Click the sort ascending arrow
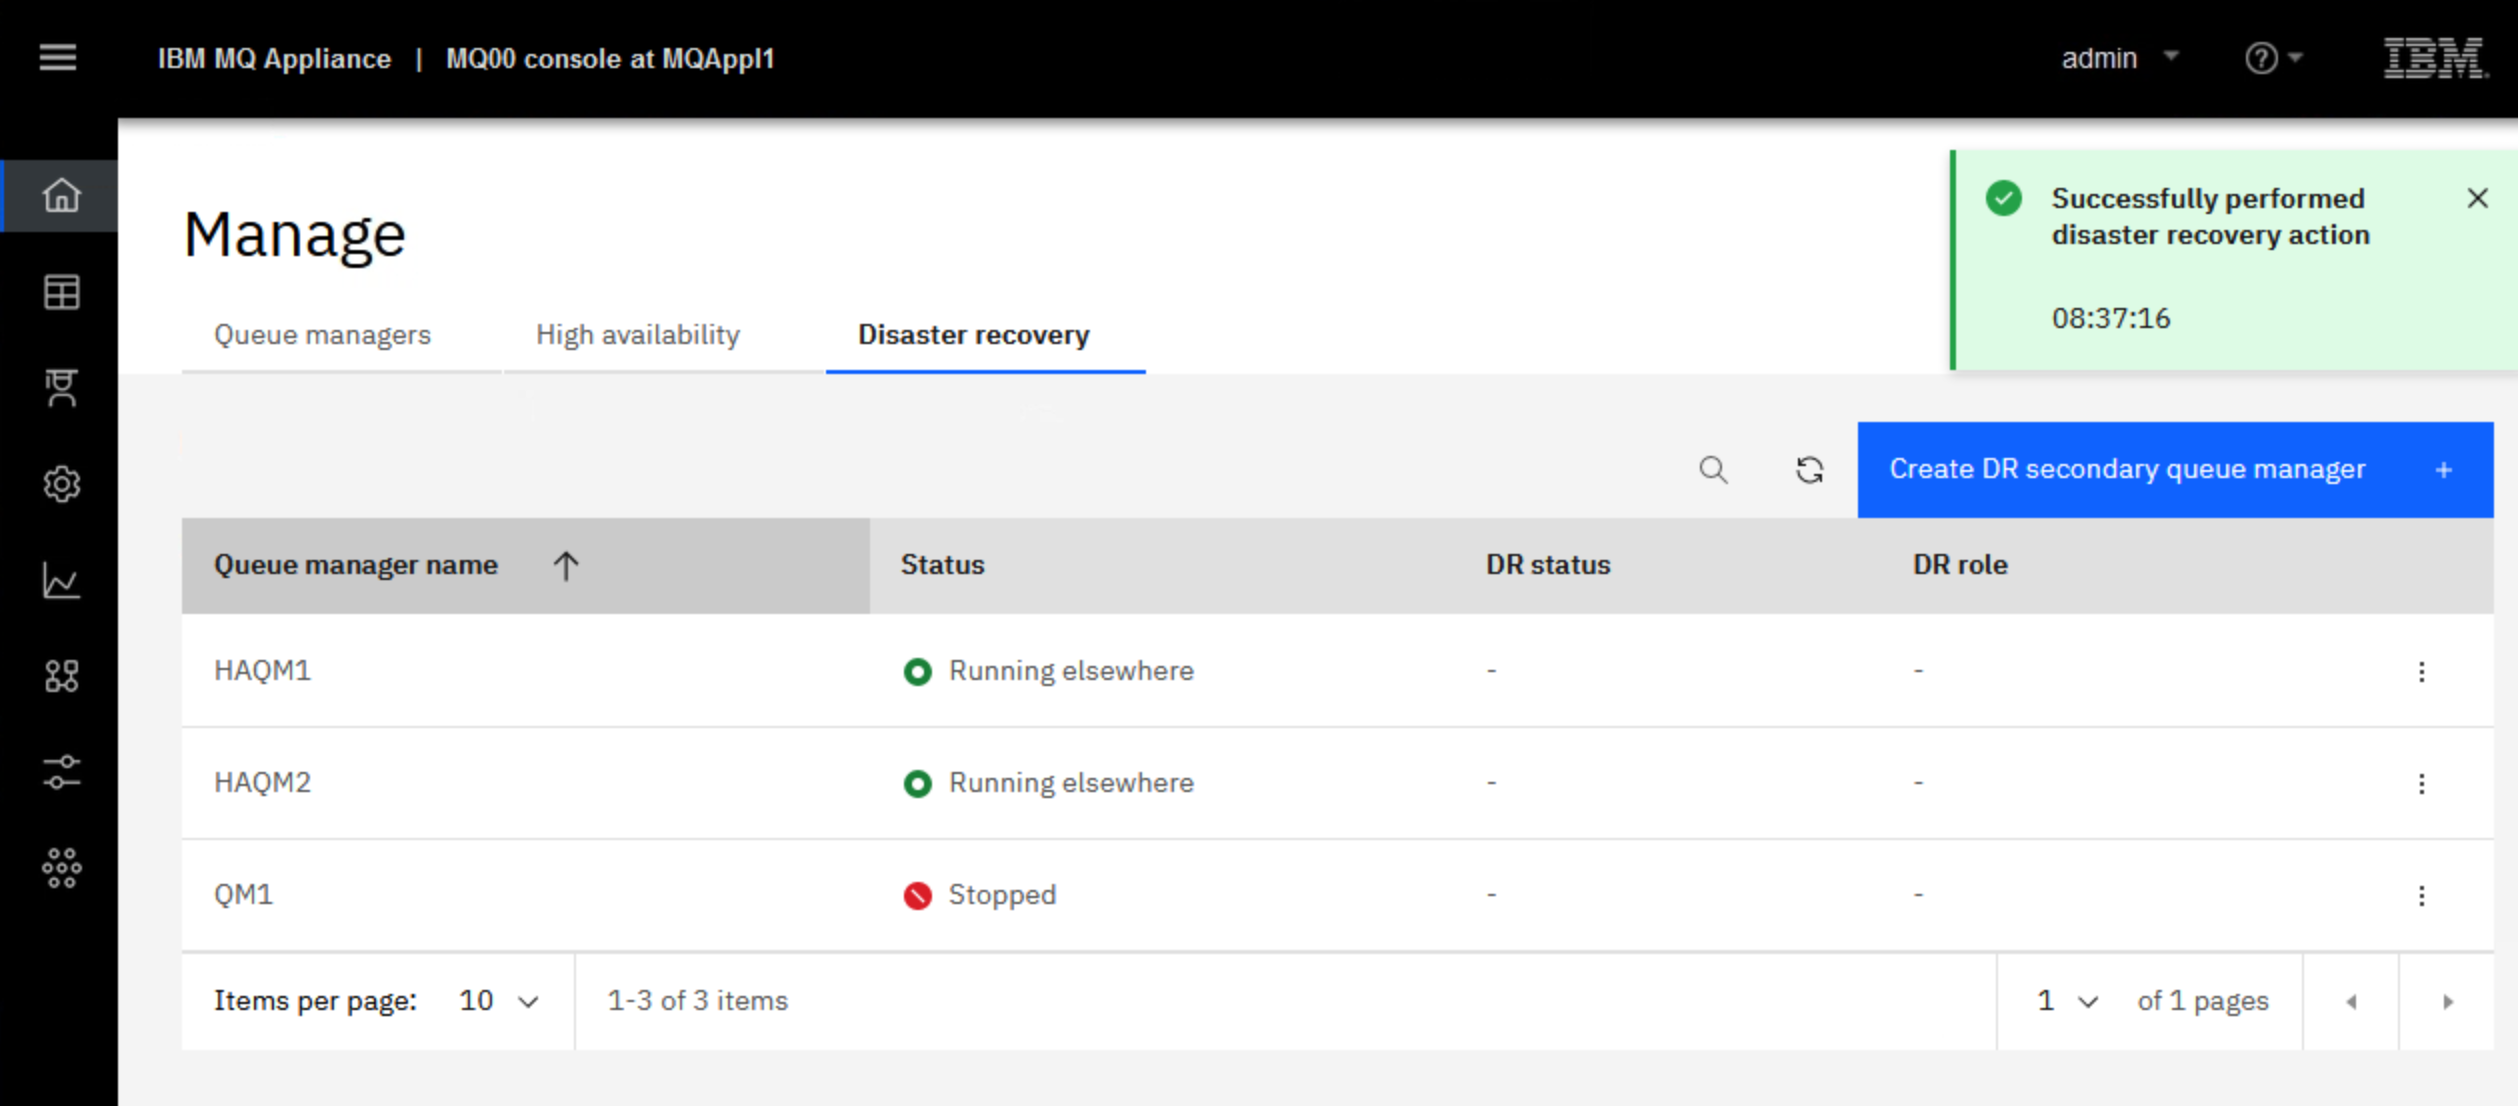Screen dimensions: 2518x1106 [566, 566]
